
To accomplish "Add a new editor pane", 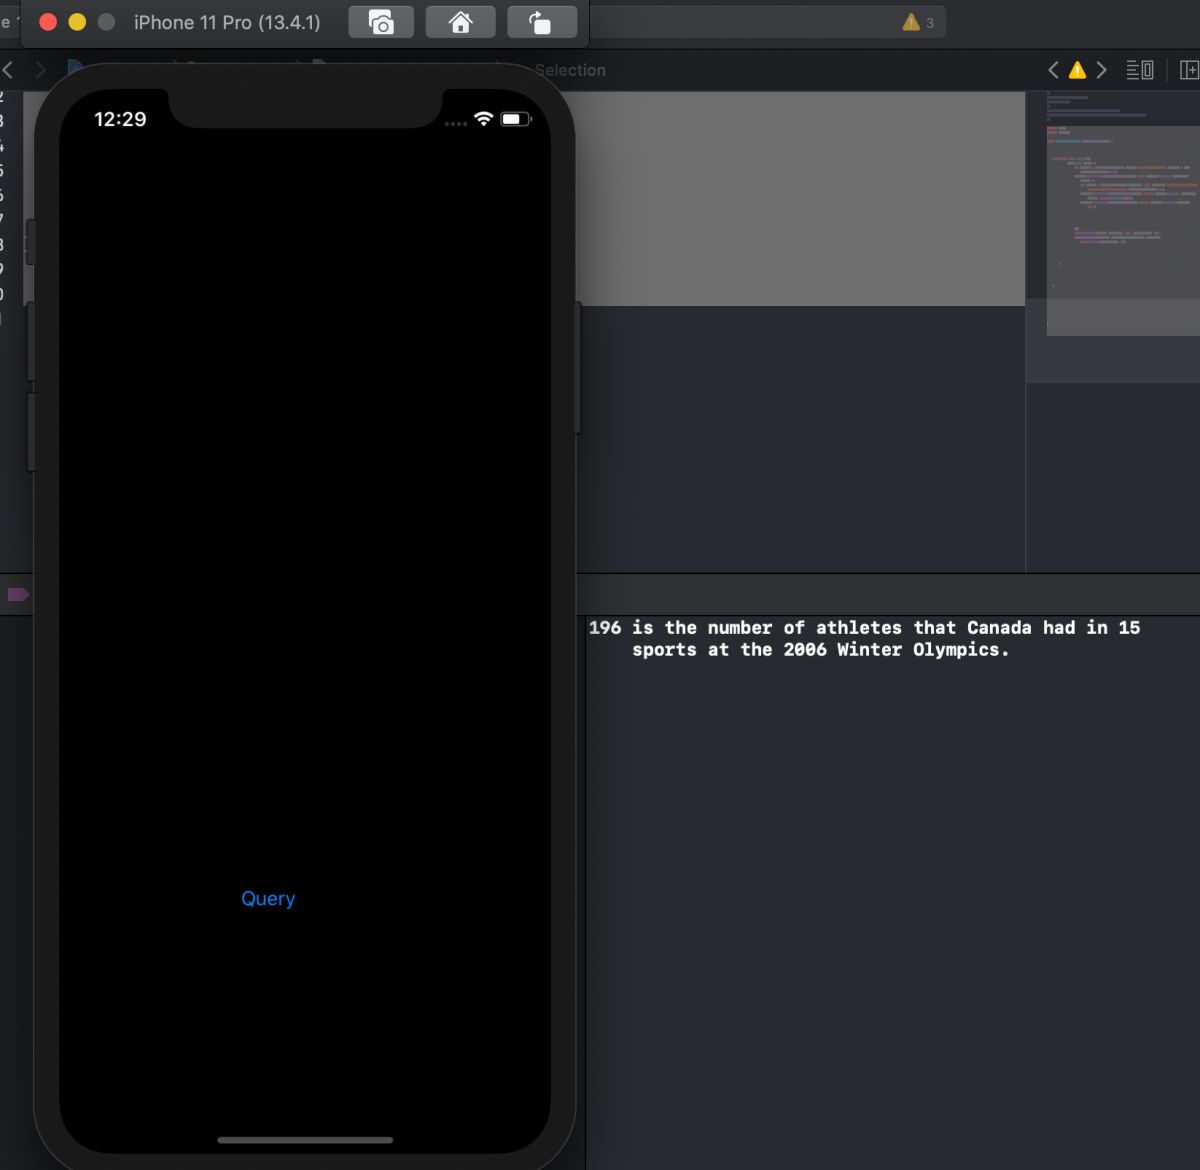I will [x=1189, y=70].
